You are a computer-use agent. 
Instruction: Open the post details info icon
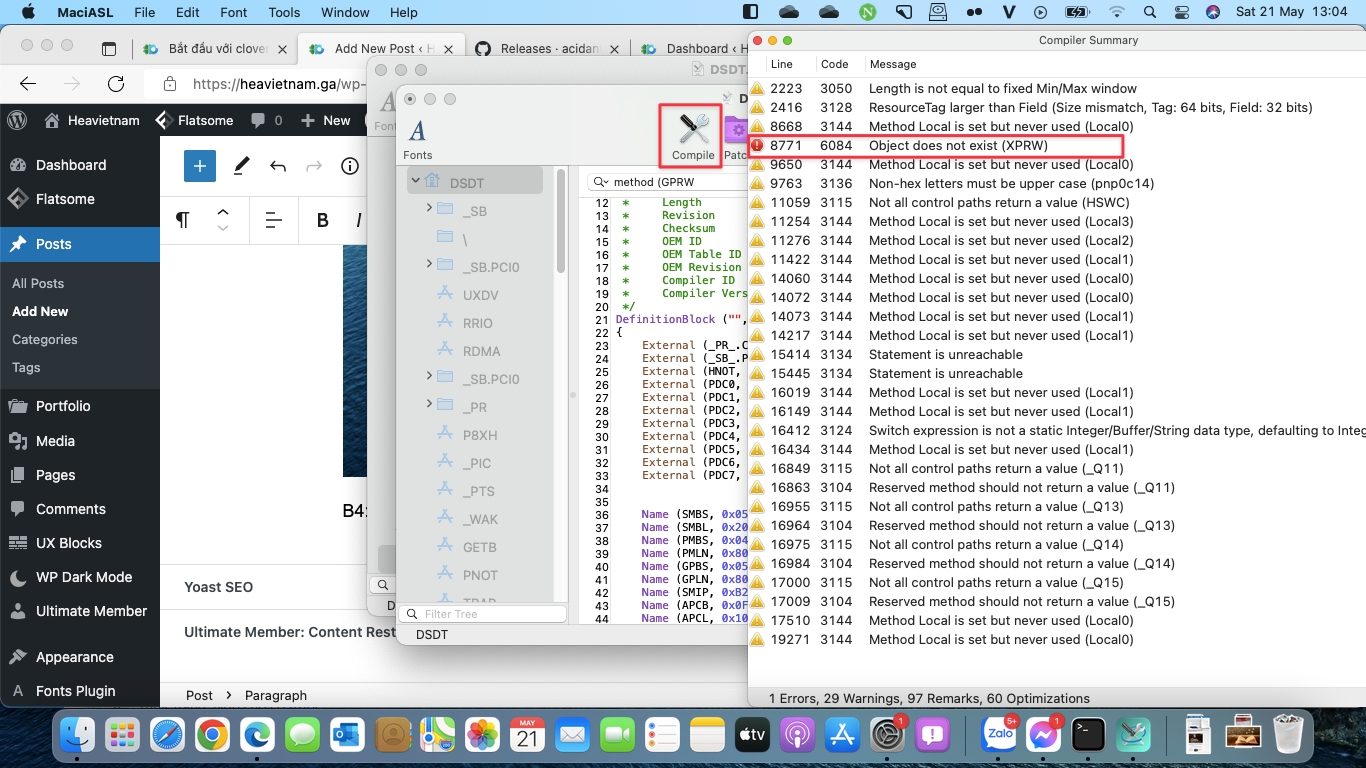pyautogui.click(x=350, y=166)
